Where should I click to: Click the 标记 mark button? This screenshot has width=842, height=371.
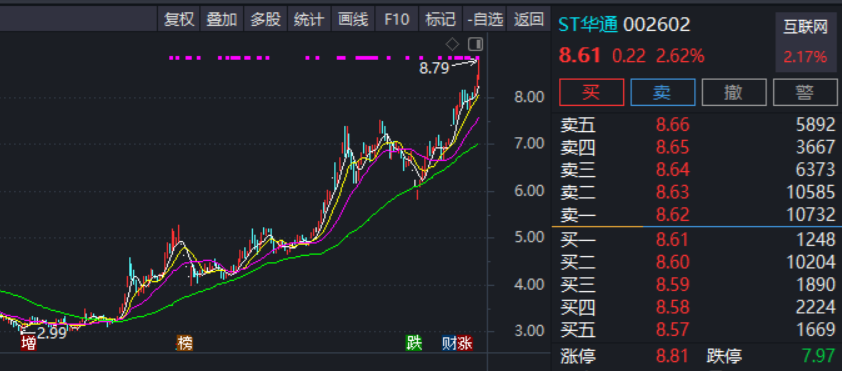[440, 20]
